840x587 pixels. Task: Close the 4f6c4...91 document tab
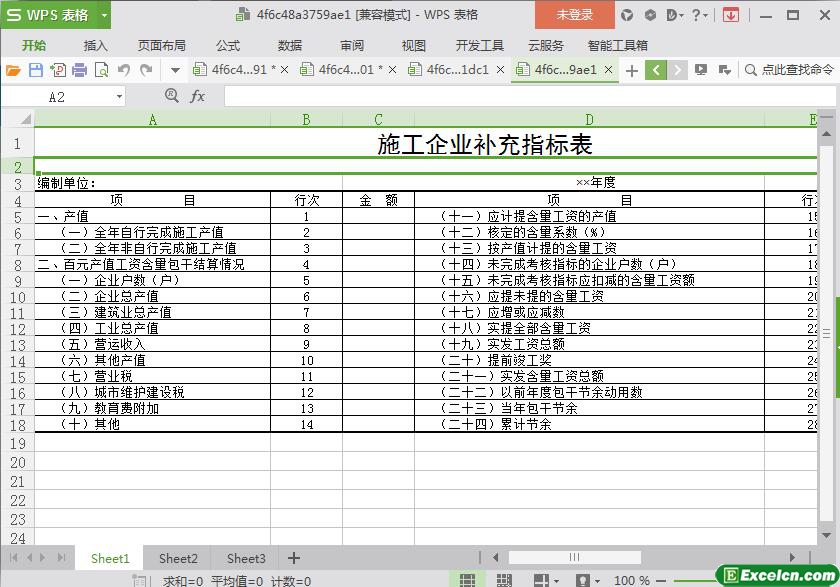coord(284,70)
